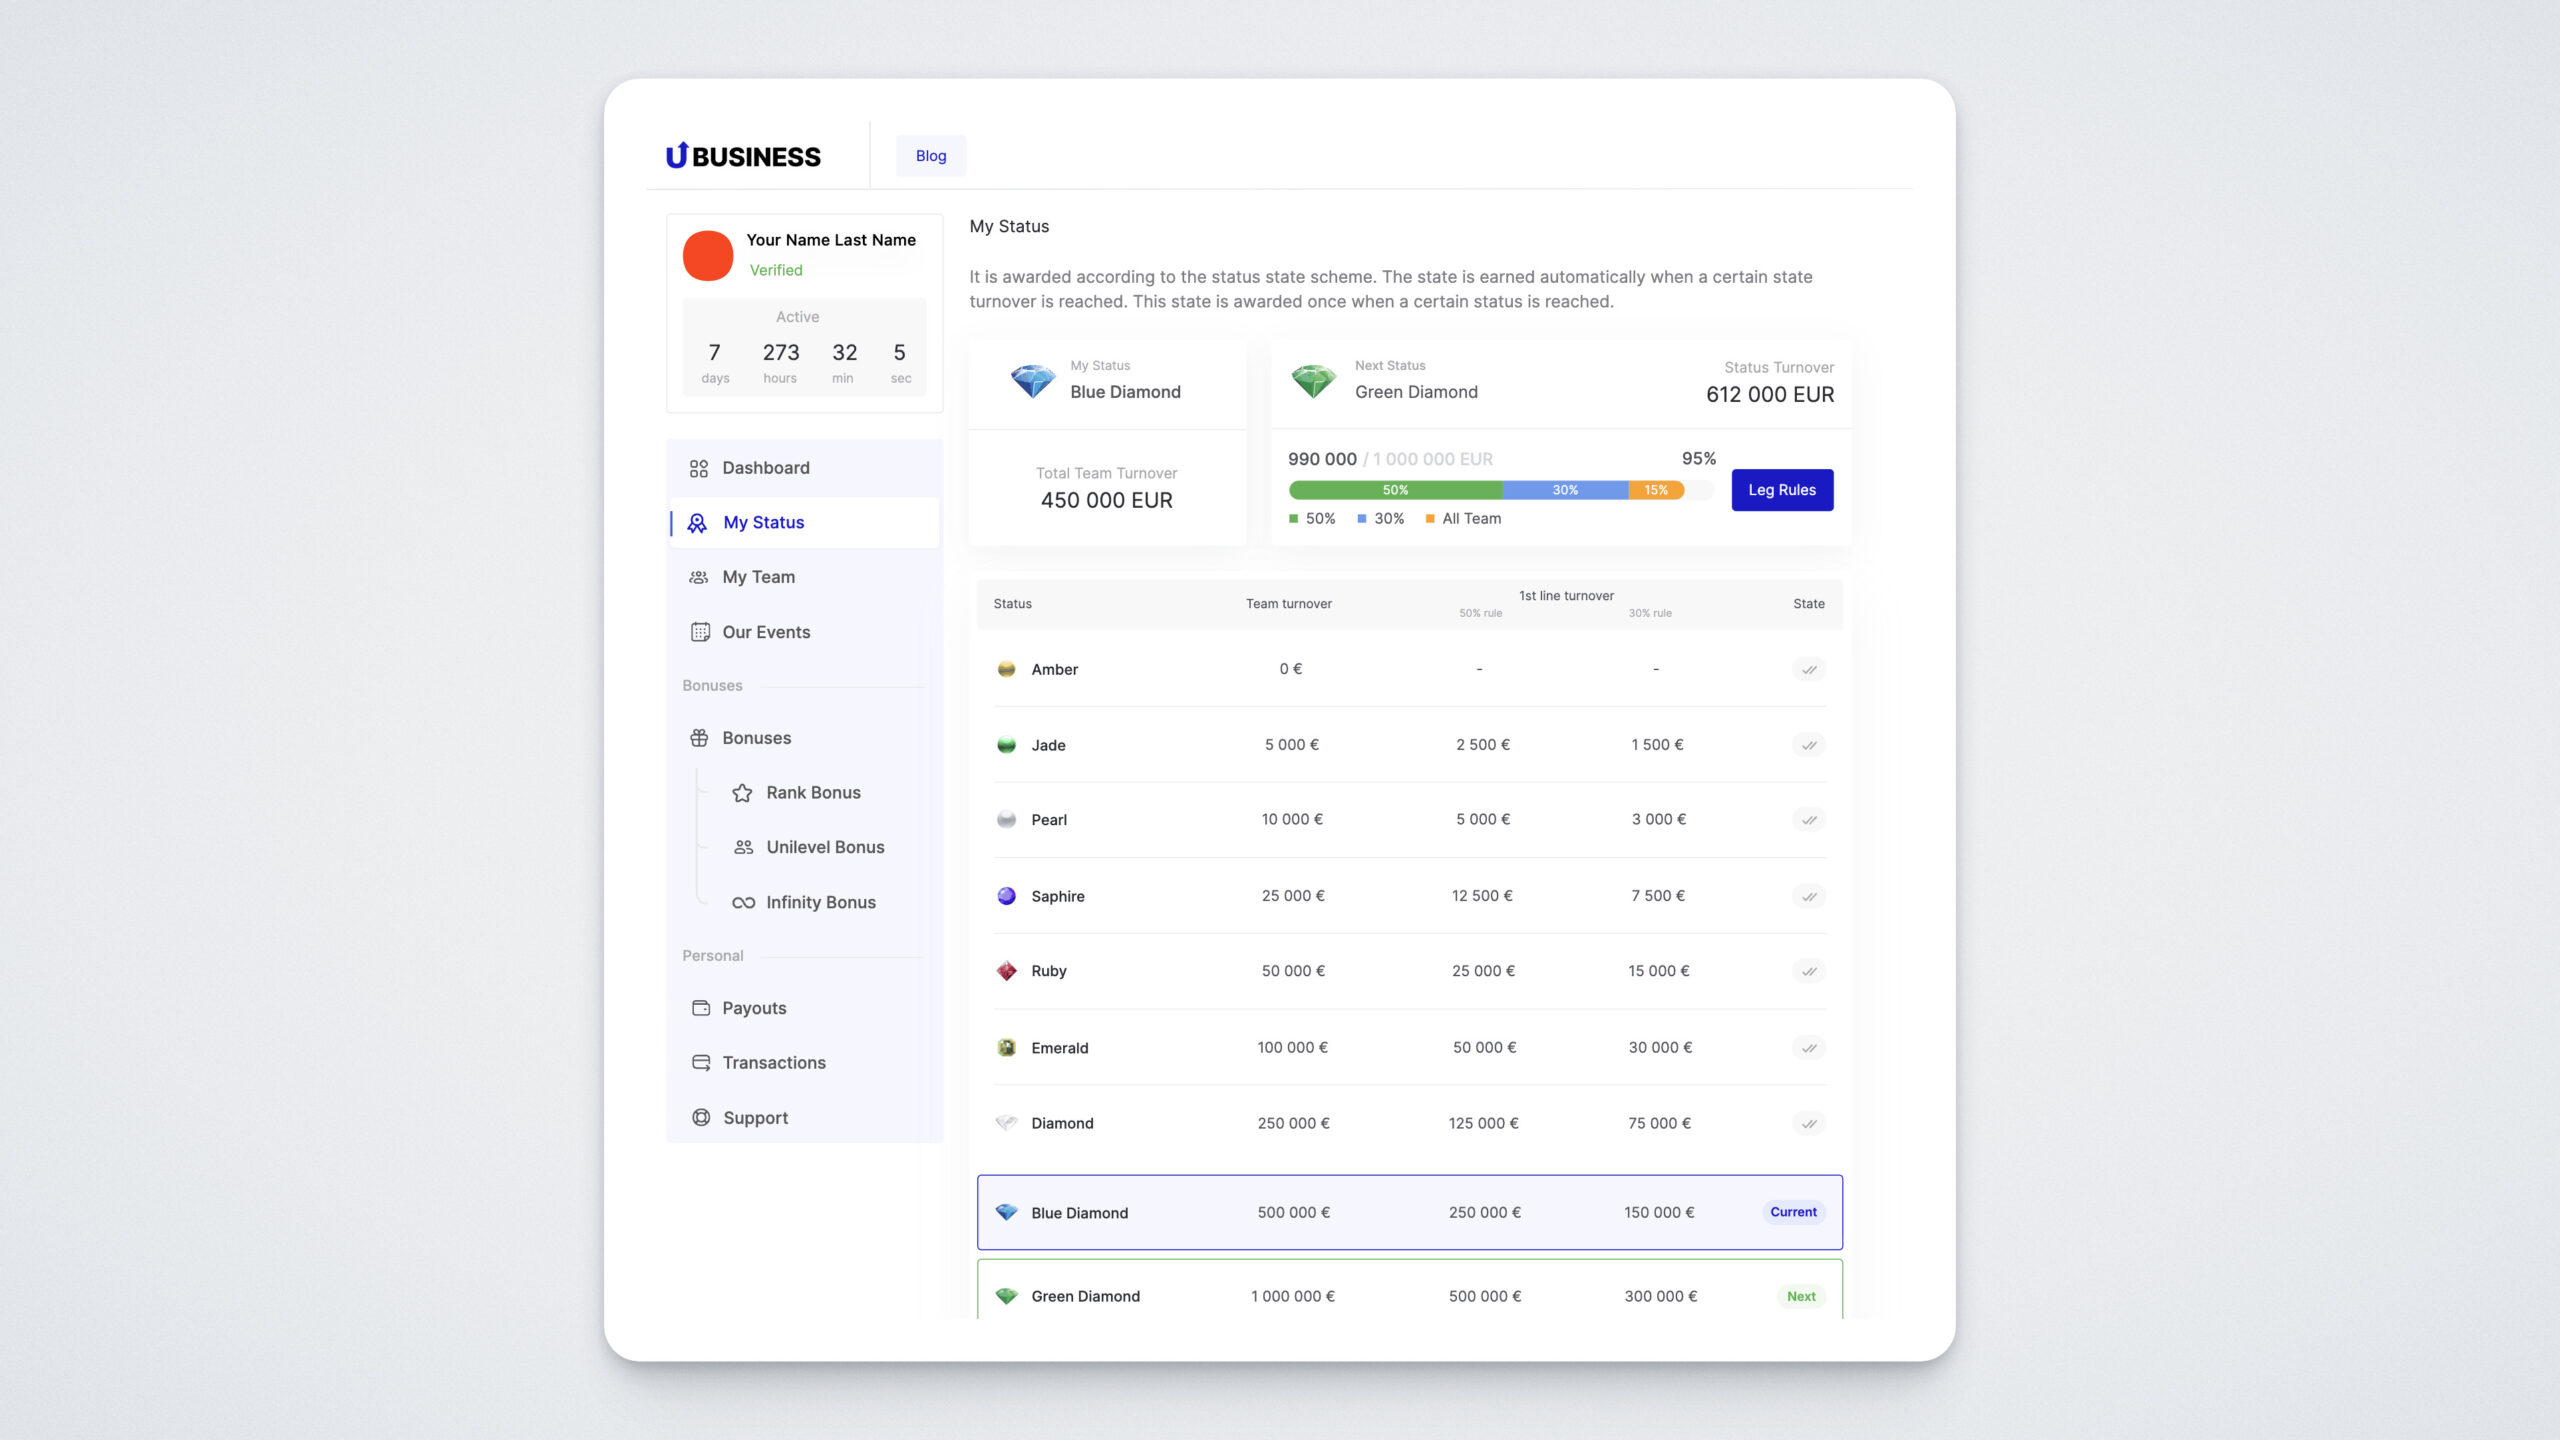This screenshot has height=1440, width=2560.
Task: Click the Blue Diamond gem in My Status card
Action: (x=1032, y=381)
